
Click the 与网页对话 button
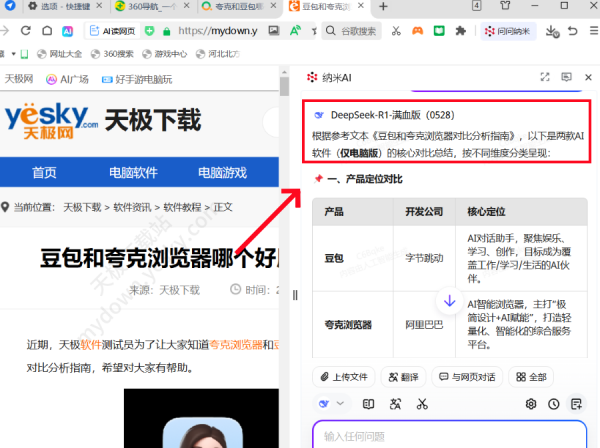[x=466, y=377]
